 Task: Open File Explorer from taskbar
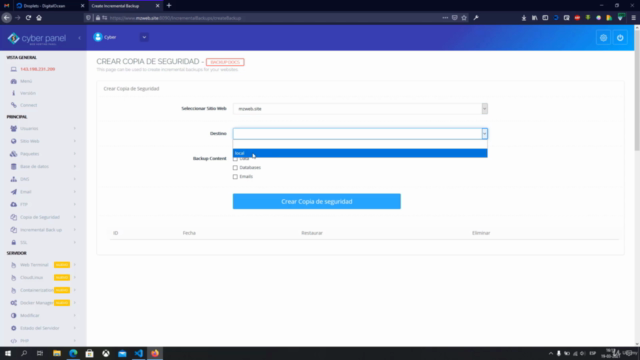click(x=57, y=353)
